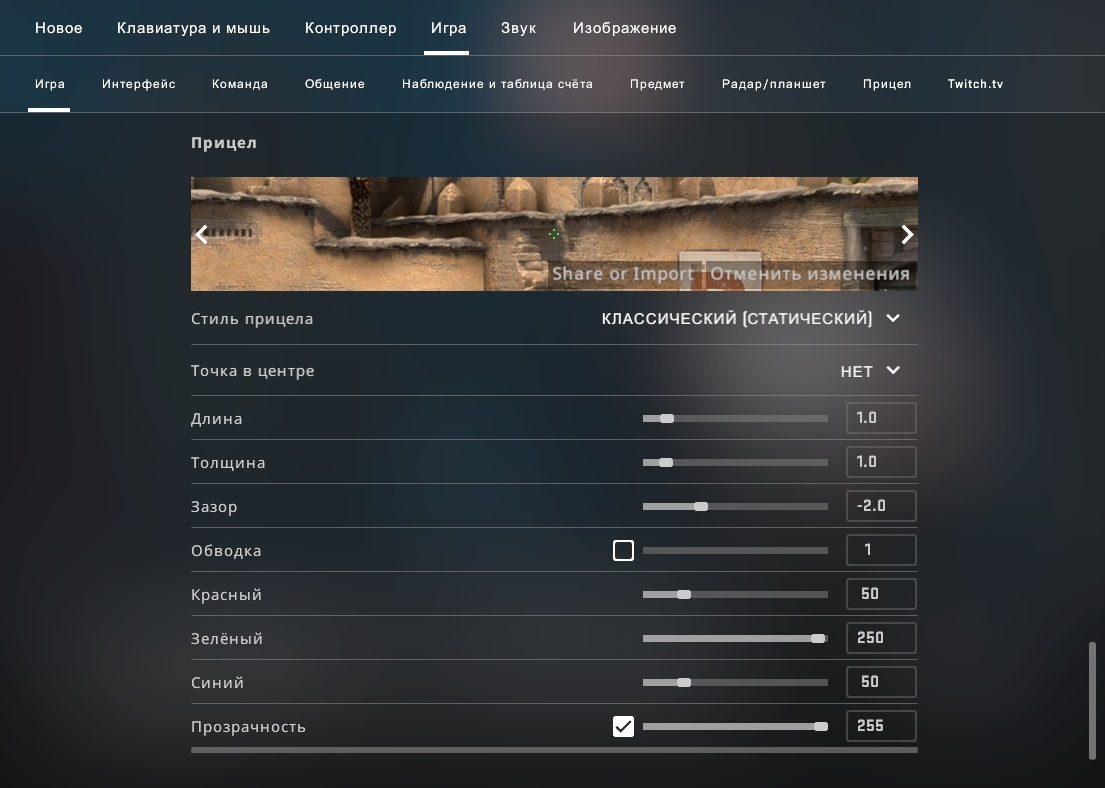Screen dimensions: 1105x788
Task: Go to the Радар/планшет sub-tab
Action: [x=773, y=84]
